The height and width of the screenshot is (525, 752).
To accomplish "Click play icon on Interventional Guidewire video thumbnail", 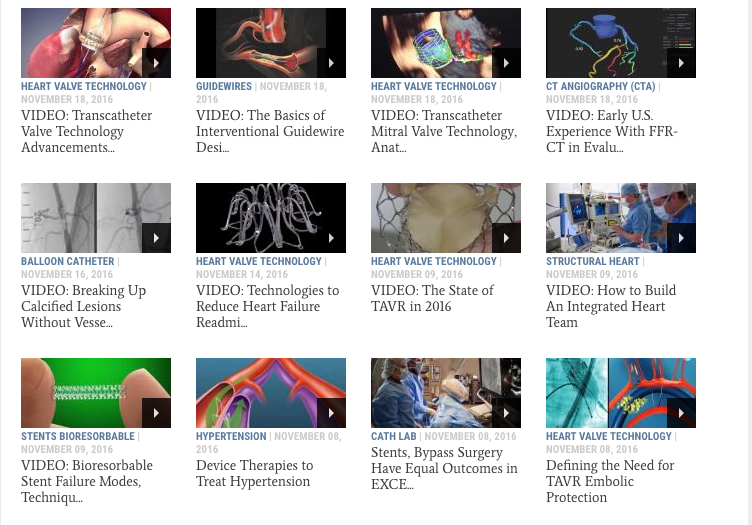I will pos(331,63).
